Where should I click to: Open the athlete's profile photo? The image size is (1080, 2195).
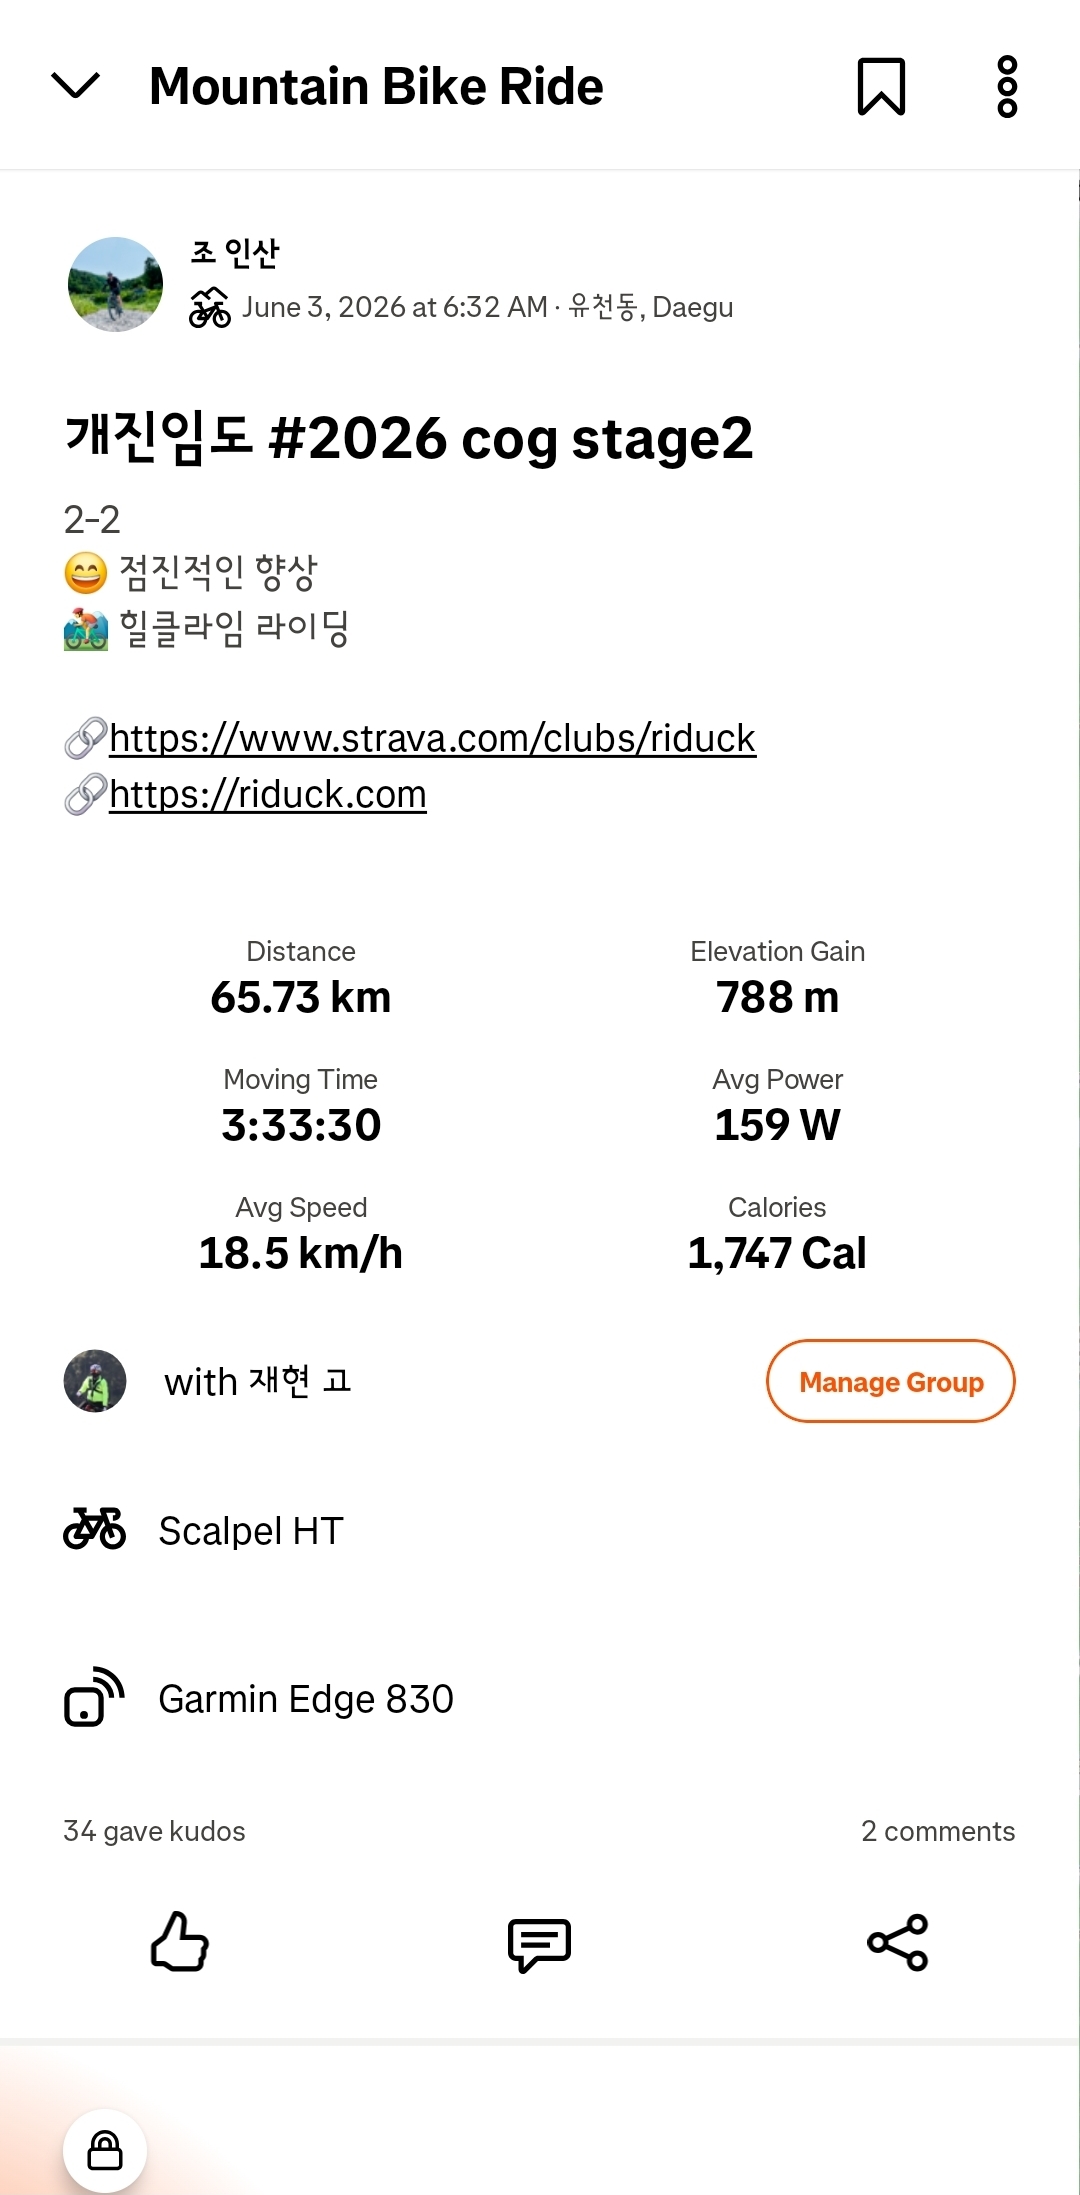(115, 284)
